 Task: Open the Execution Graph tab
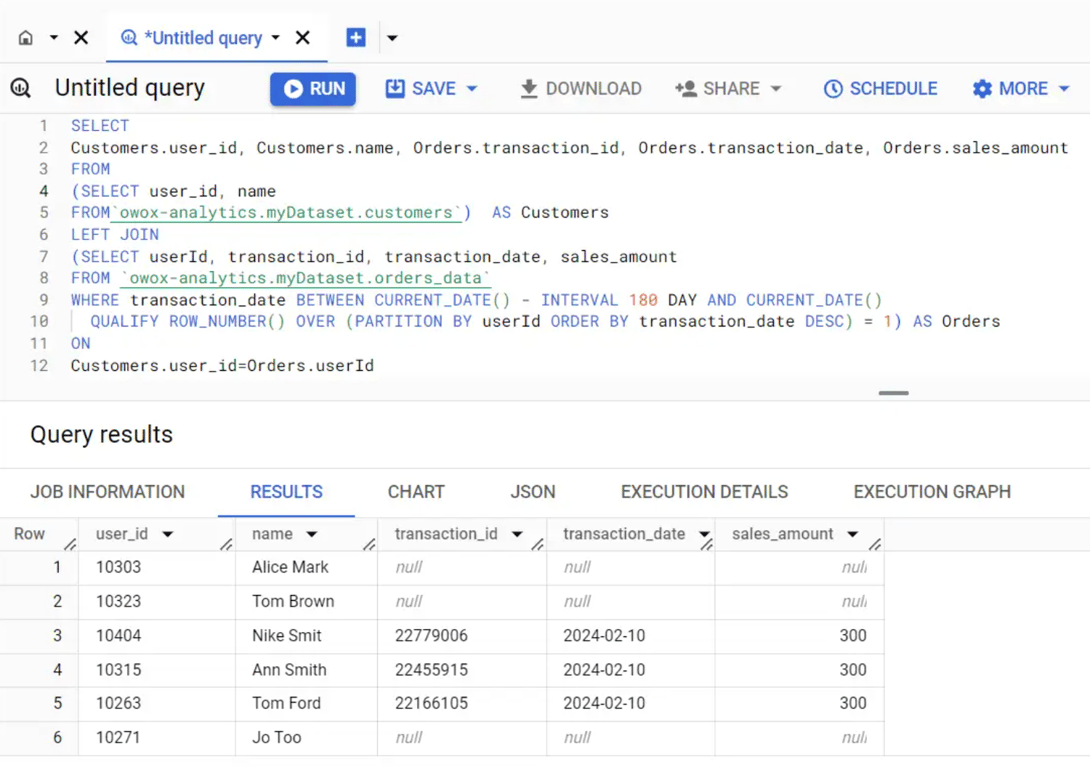[x=932, y=492]
